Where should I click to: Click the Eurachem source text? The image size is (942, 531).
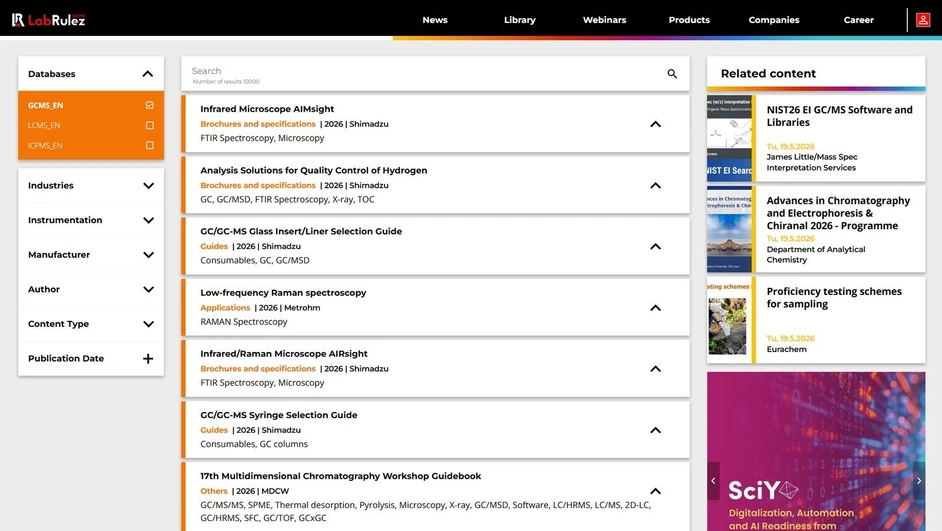[x=786, y=349]
